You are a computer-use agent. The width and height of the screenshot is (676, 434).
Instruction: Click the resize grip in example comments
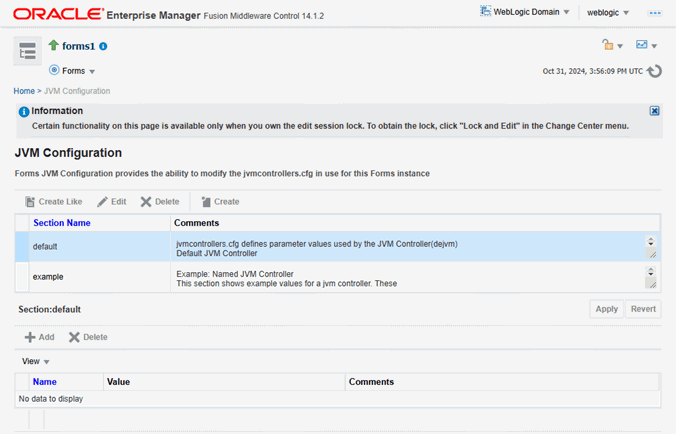click(x=653, y=284)
